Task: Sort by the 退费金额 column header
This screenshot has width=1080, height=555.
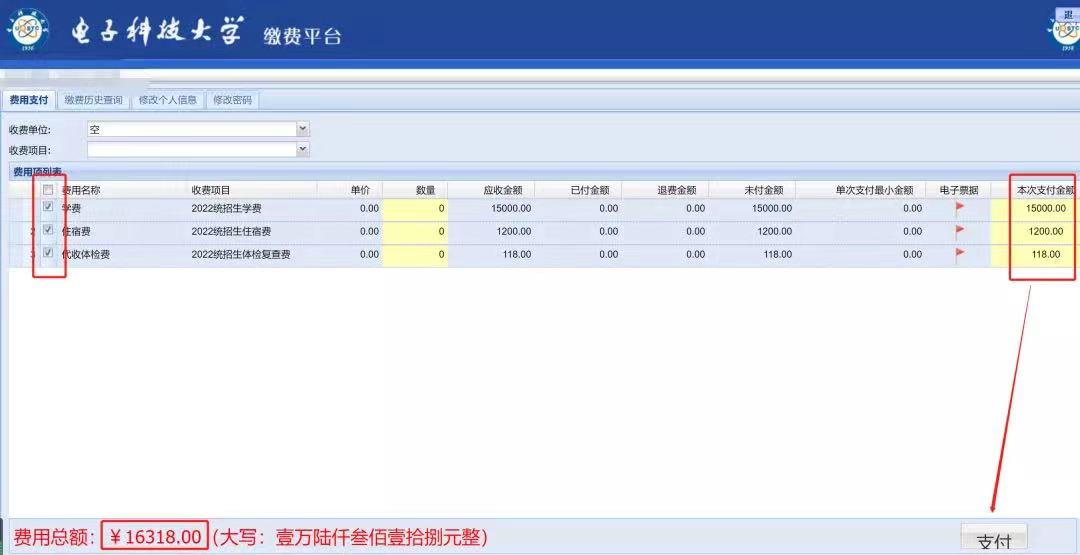Action: tap(676, 190)
